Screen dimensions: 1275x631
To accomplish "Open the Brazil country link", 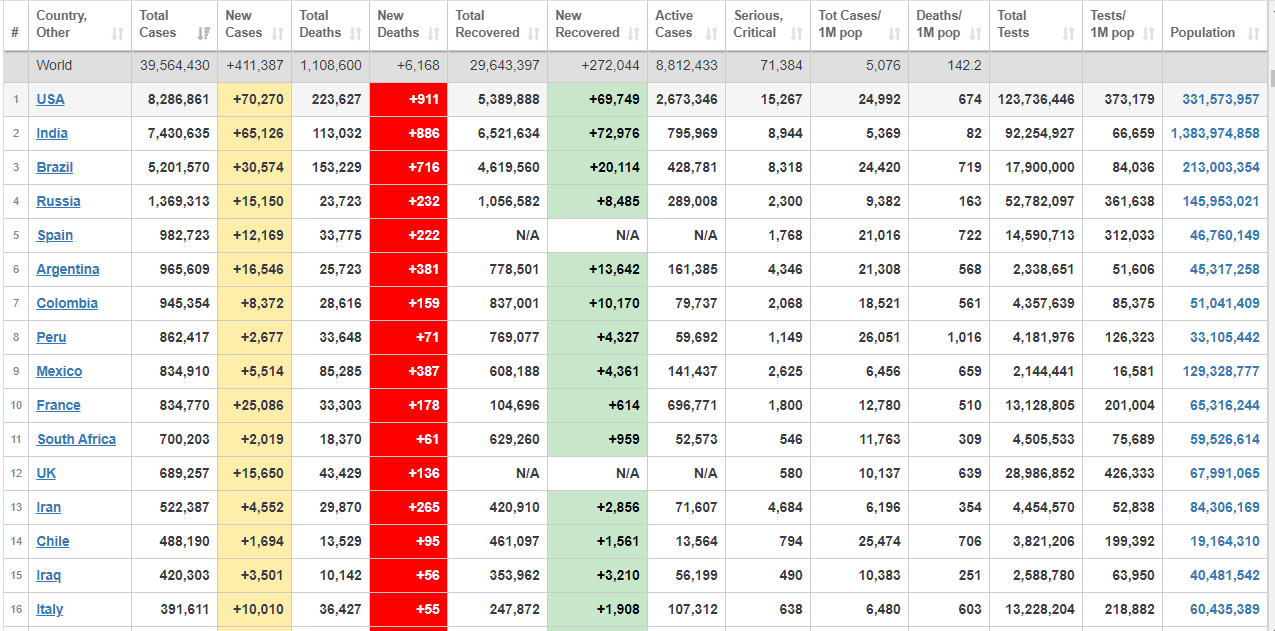I will click(55, 167).
